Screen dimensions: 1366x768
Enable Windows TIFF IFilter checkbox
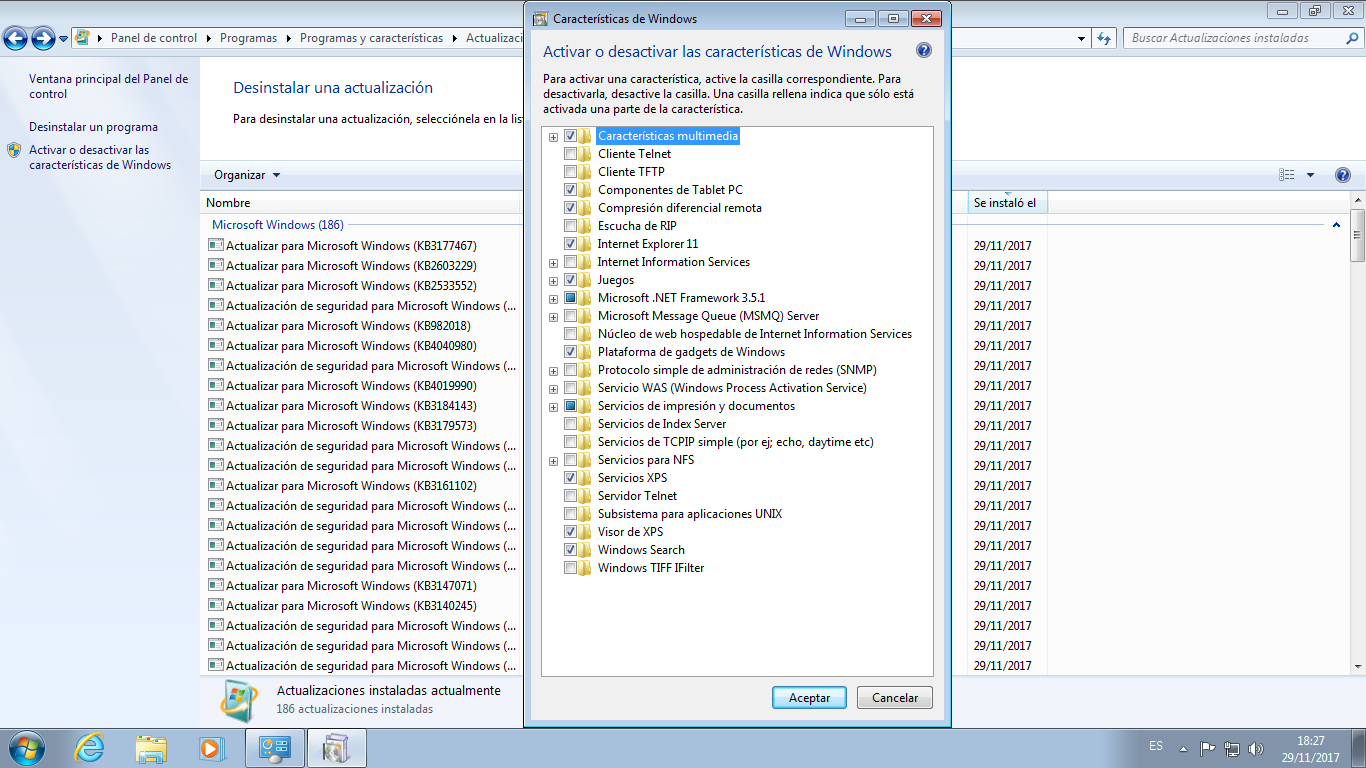click(x=570, y=568)
